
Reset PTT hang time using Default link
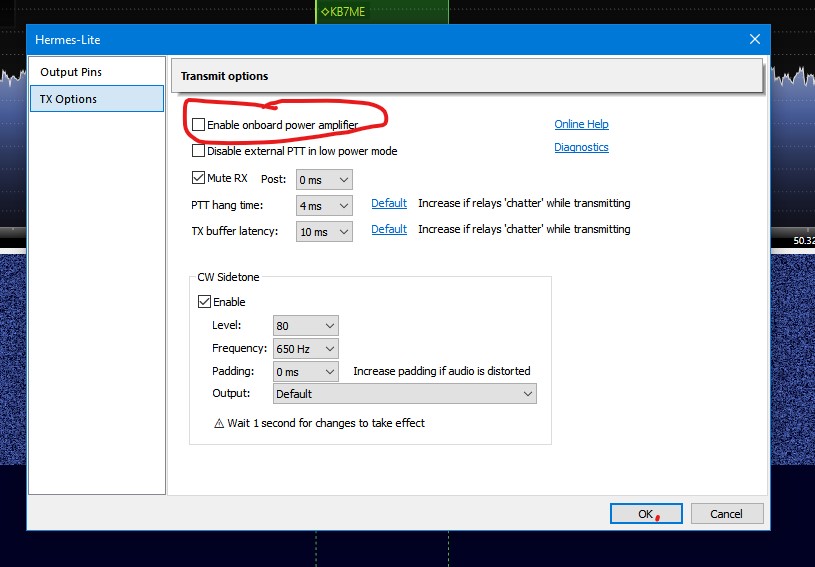click(389, 203)
